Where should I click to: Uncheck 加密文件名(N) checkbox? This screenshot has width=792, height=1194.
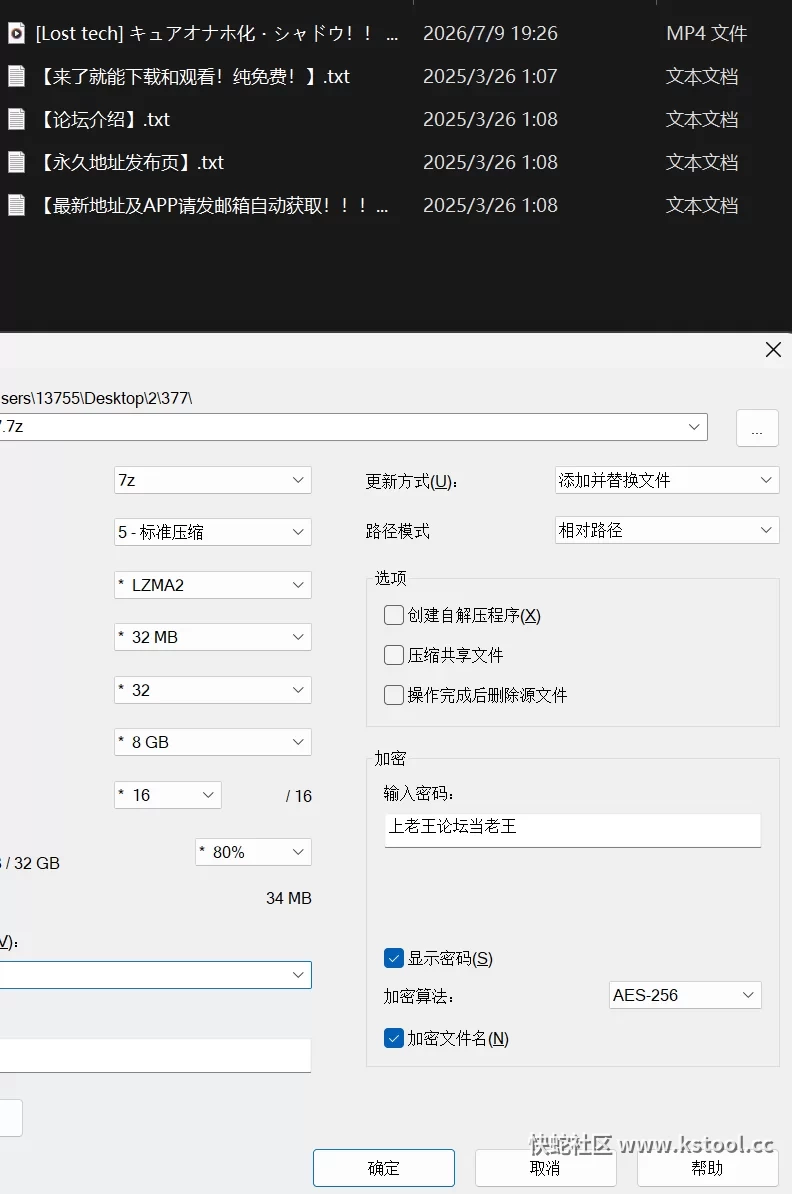click(394, 1038)
